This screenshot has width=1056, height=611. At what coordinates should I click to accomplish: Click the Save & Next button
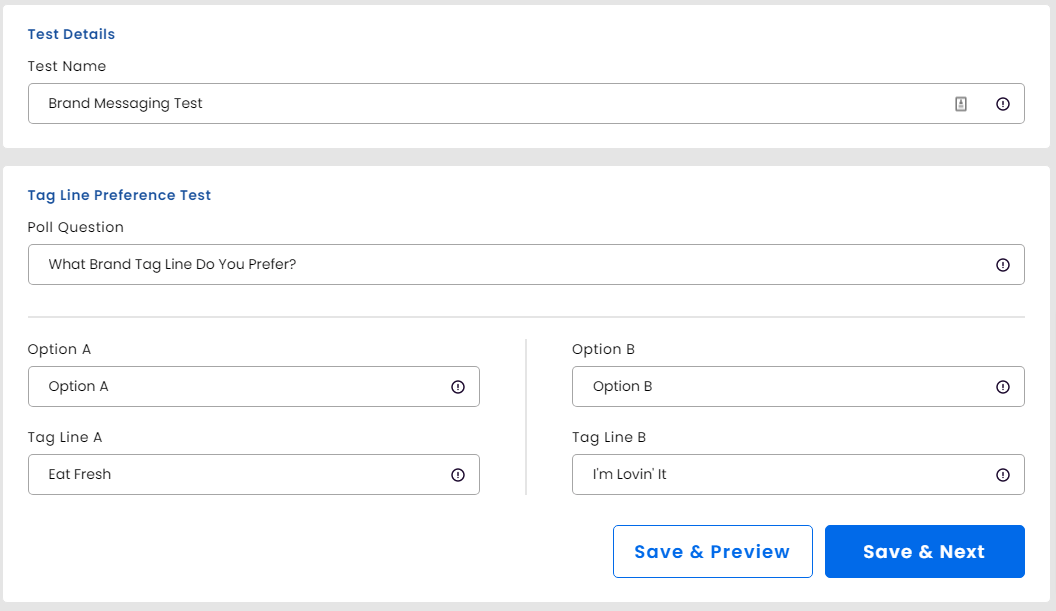(924, 551)
